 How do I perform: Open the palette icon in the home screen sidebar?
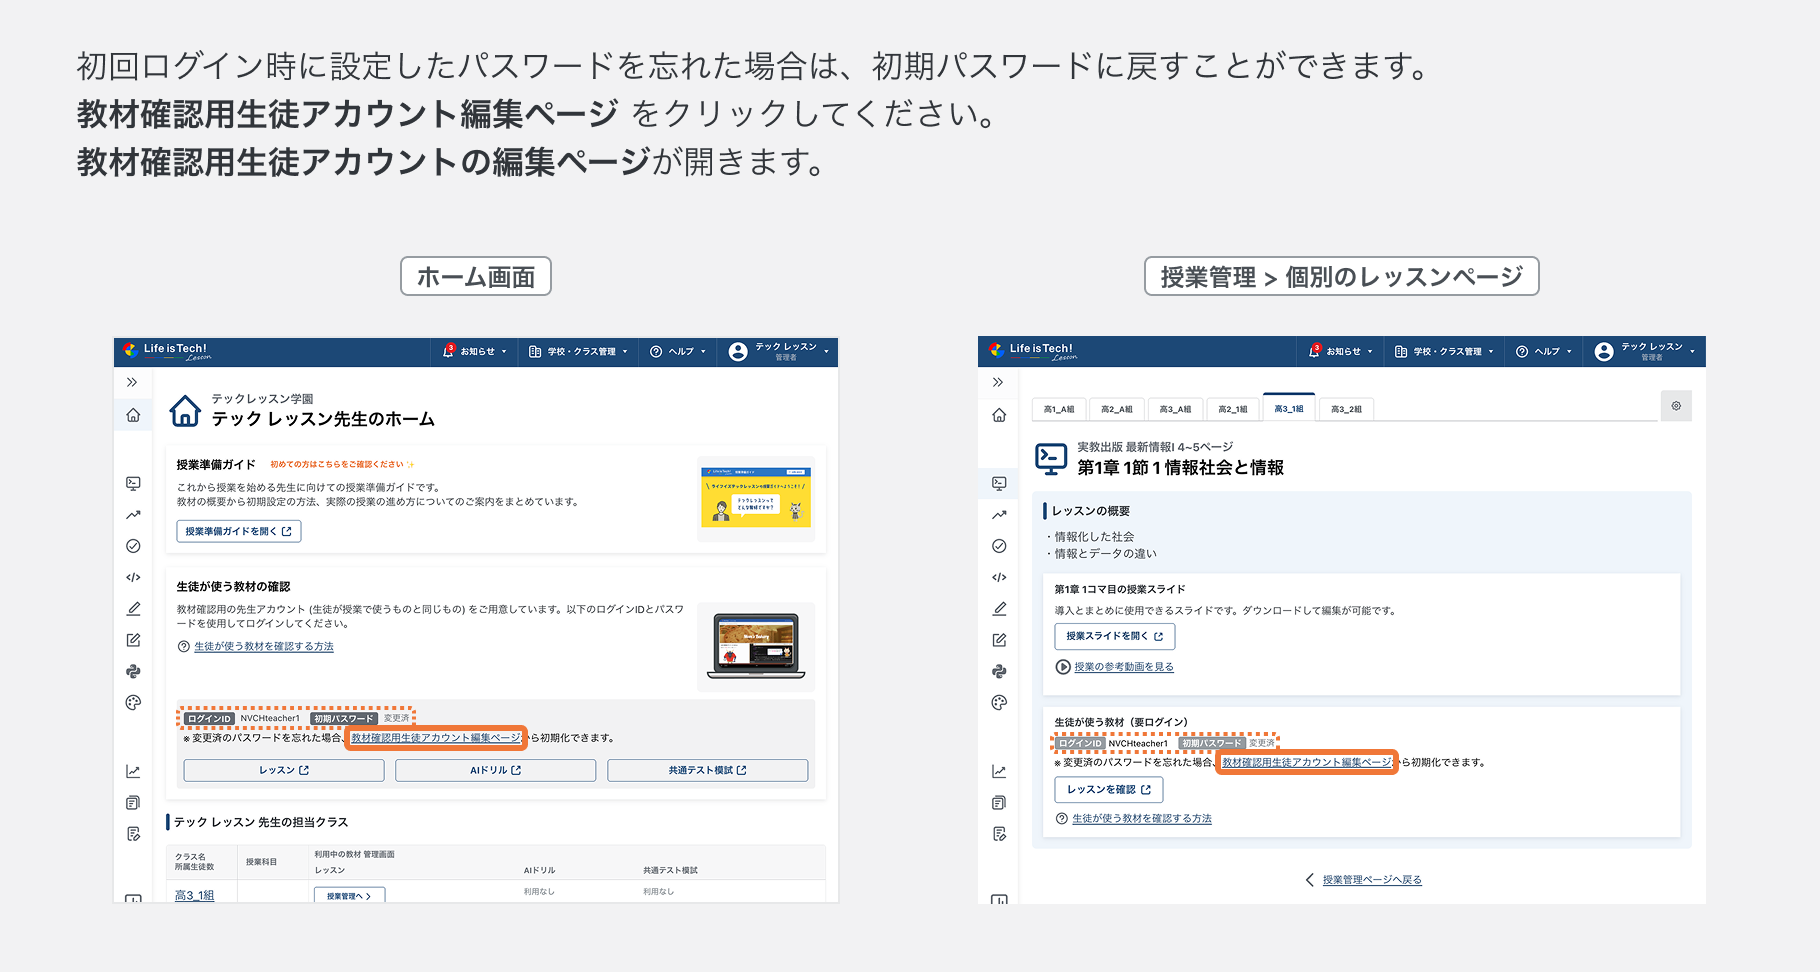click(x=133, y=702)
